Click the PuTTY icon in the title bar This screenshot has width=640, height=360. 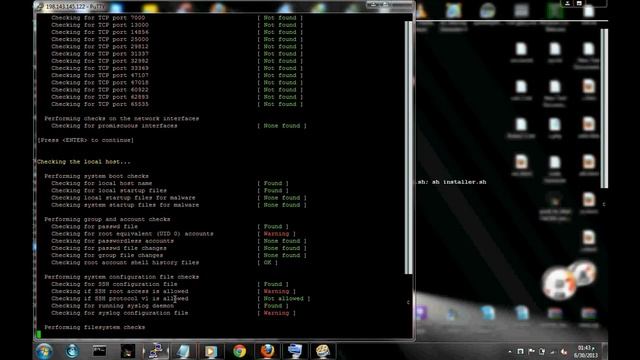tap(40, 7)
